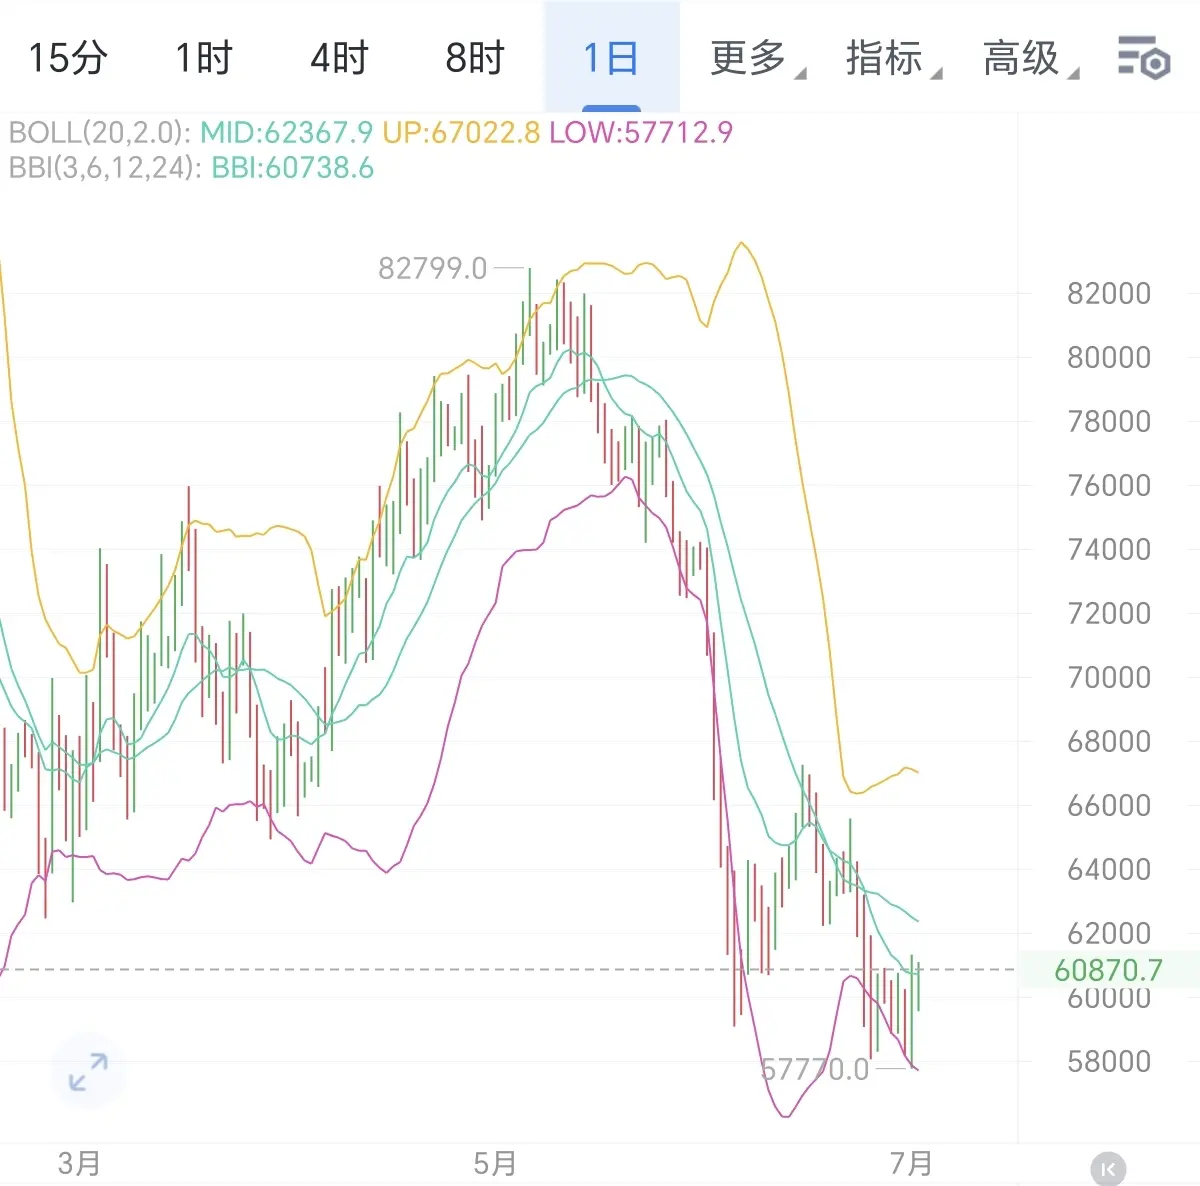The image size is (1200, 1186).
Task: Click current price tag 60870.7
Action: coord(1108,970)
